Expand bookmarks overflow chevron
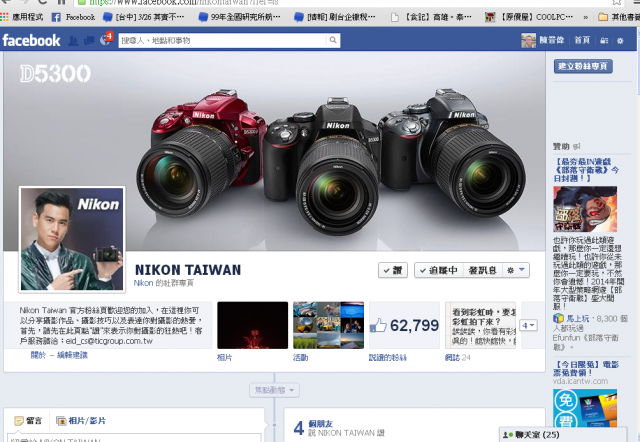The width and height of the screenshot is (640, 442). [x=586, y=17]
